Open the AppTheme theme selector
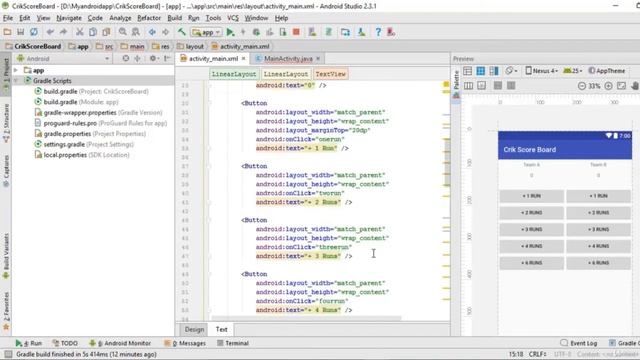640x360 pixels. point(607,71)
